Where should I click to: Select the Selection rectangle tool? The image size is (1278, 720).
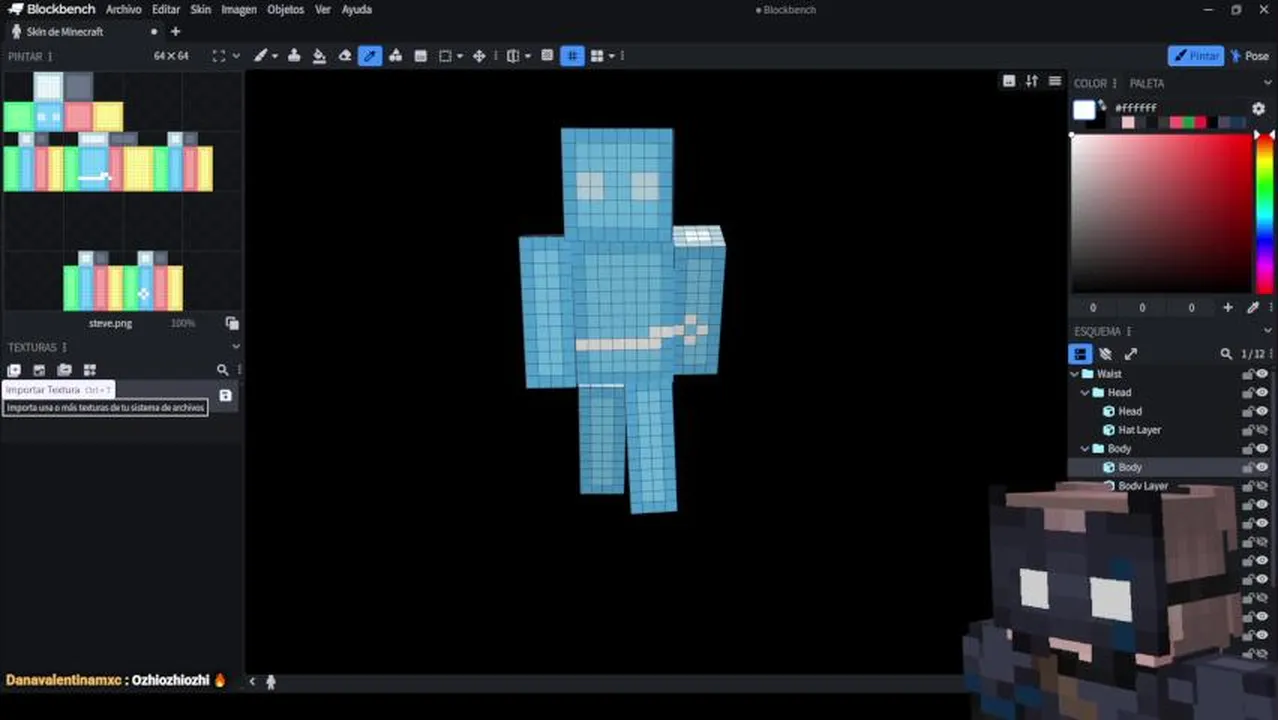coord(446,56)
